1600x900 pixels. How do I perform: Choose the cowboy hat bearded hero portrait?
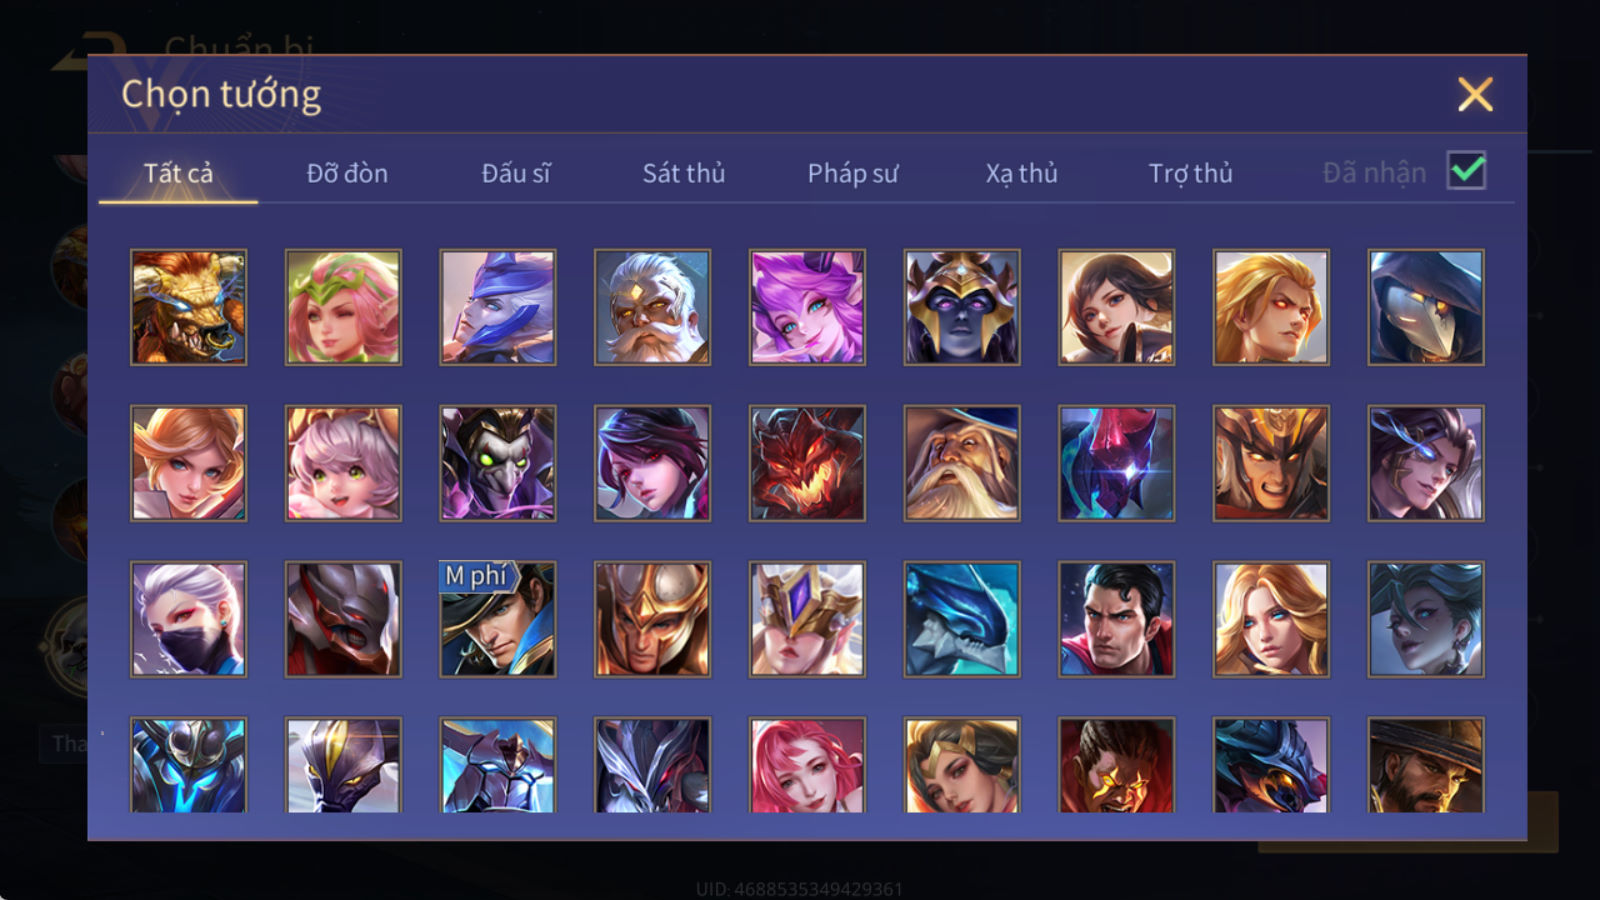click(x=1425, y=764)
